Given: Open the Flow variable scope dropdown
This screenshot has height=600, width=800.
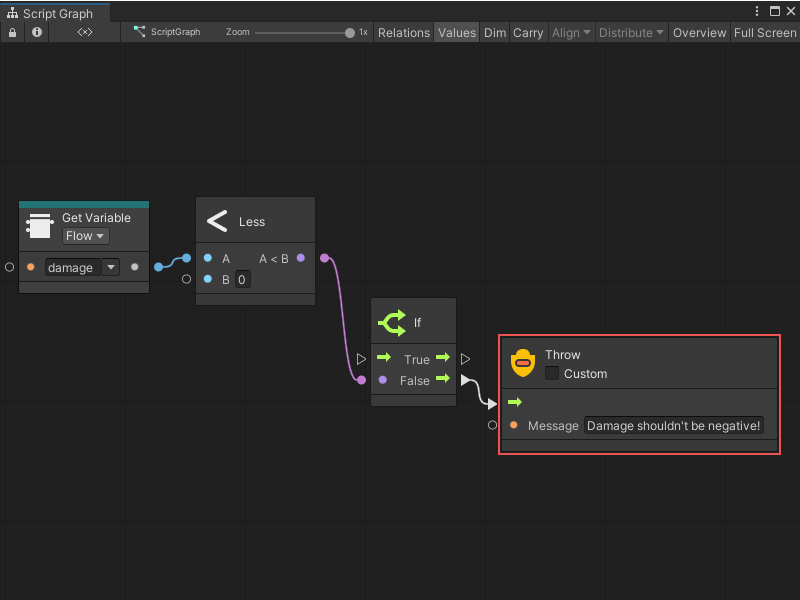Looking at the screenshot, I should (x=84, y=235).
